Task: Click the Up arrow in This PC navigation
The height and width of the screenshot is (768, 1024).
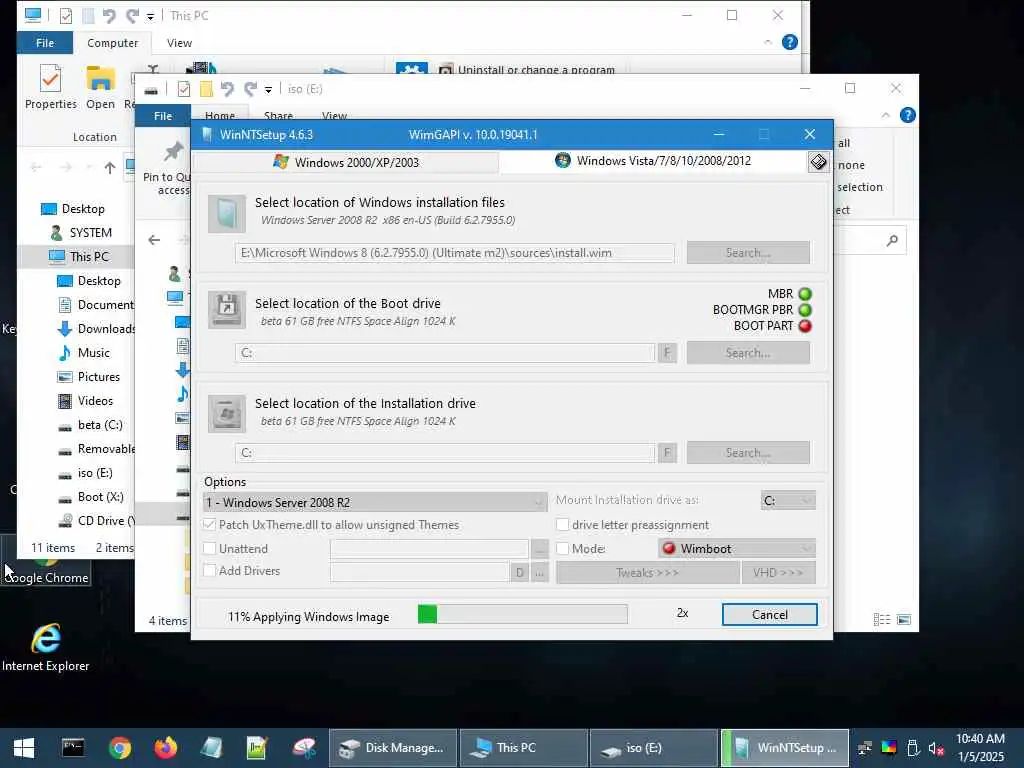Action: point(110,168)
